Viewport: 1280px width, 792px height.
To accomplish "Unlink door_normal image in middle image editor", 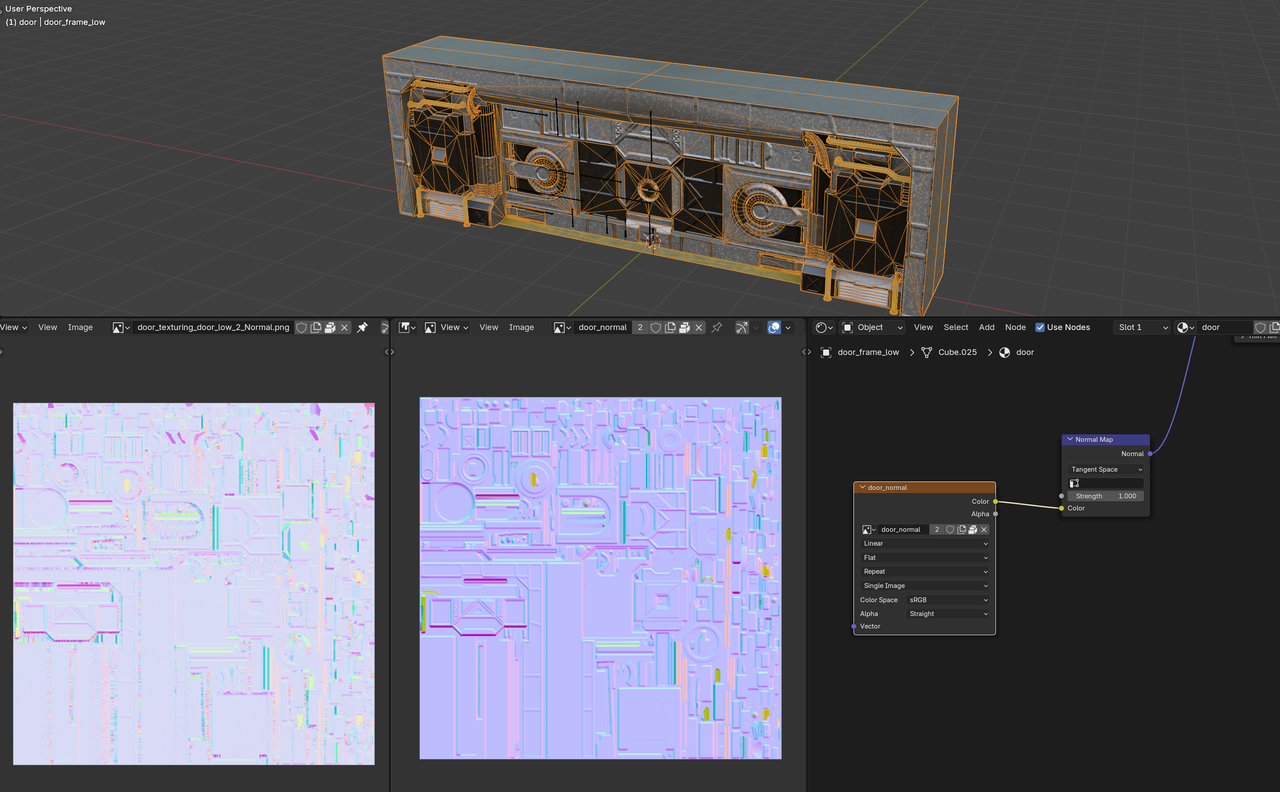I will (699, 327).
